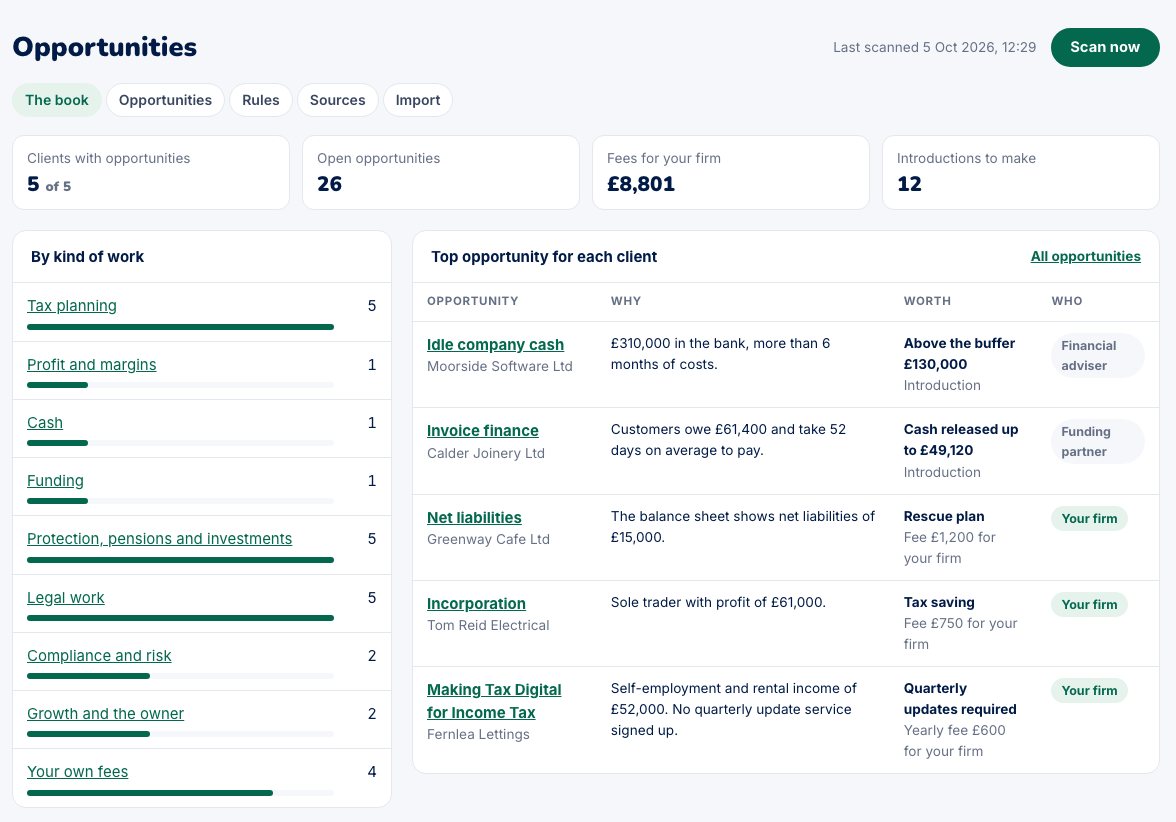1176x822 pixels.
Task: Go to the Sources tab
Action: [x=338, y=100]
